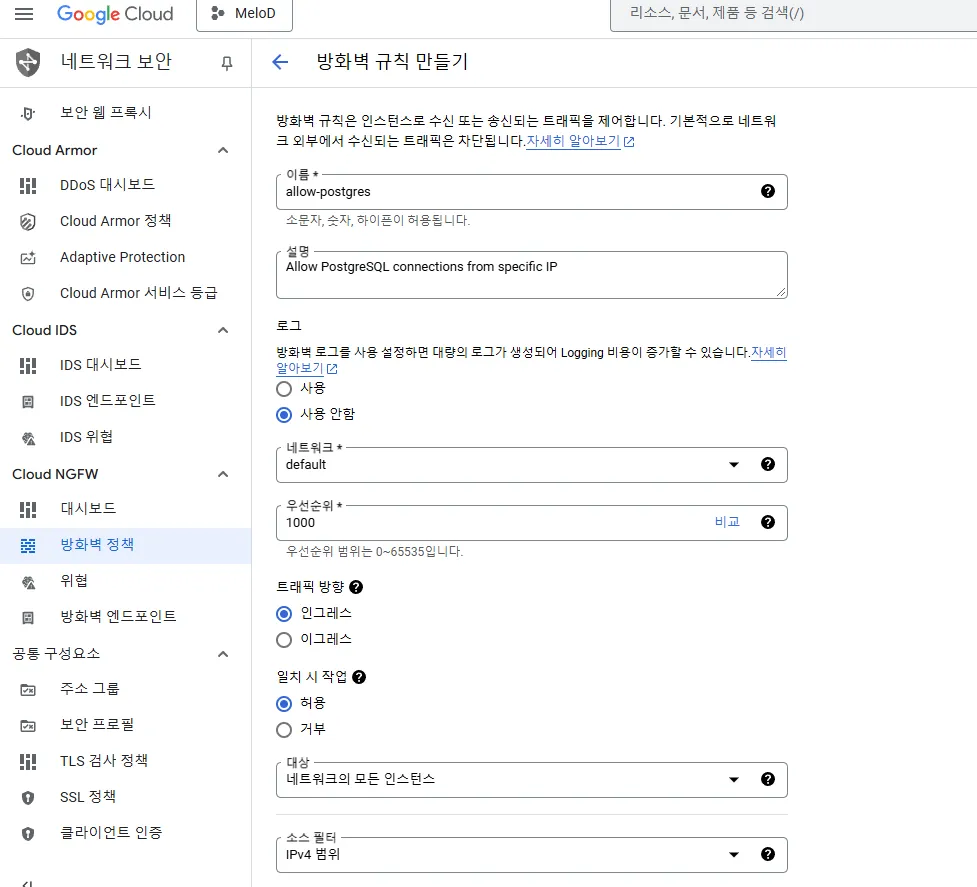The image size is (977, 887).
Task: Click the pin icon beside 네트워크 보안
Action: 227,63
